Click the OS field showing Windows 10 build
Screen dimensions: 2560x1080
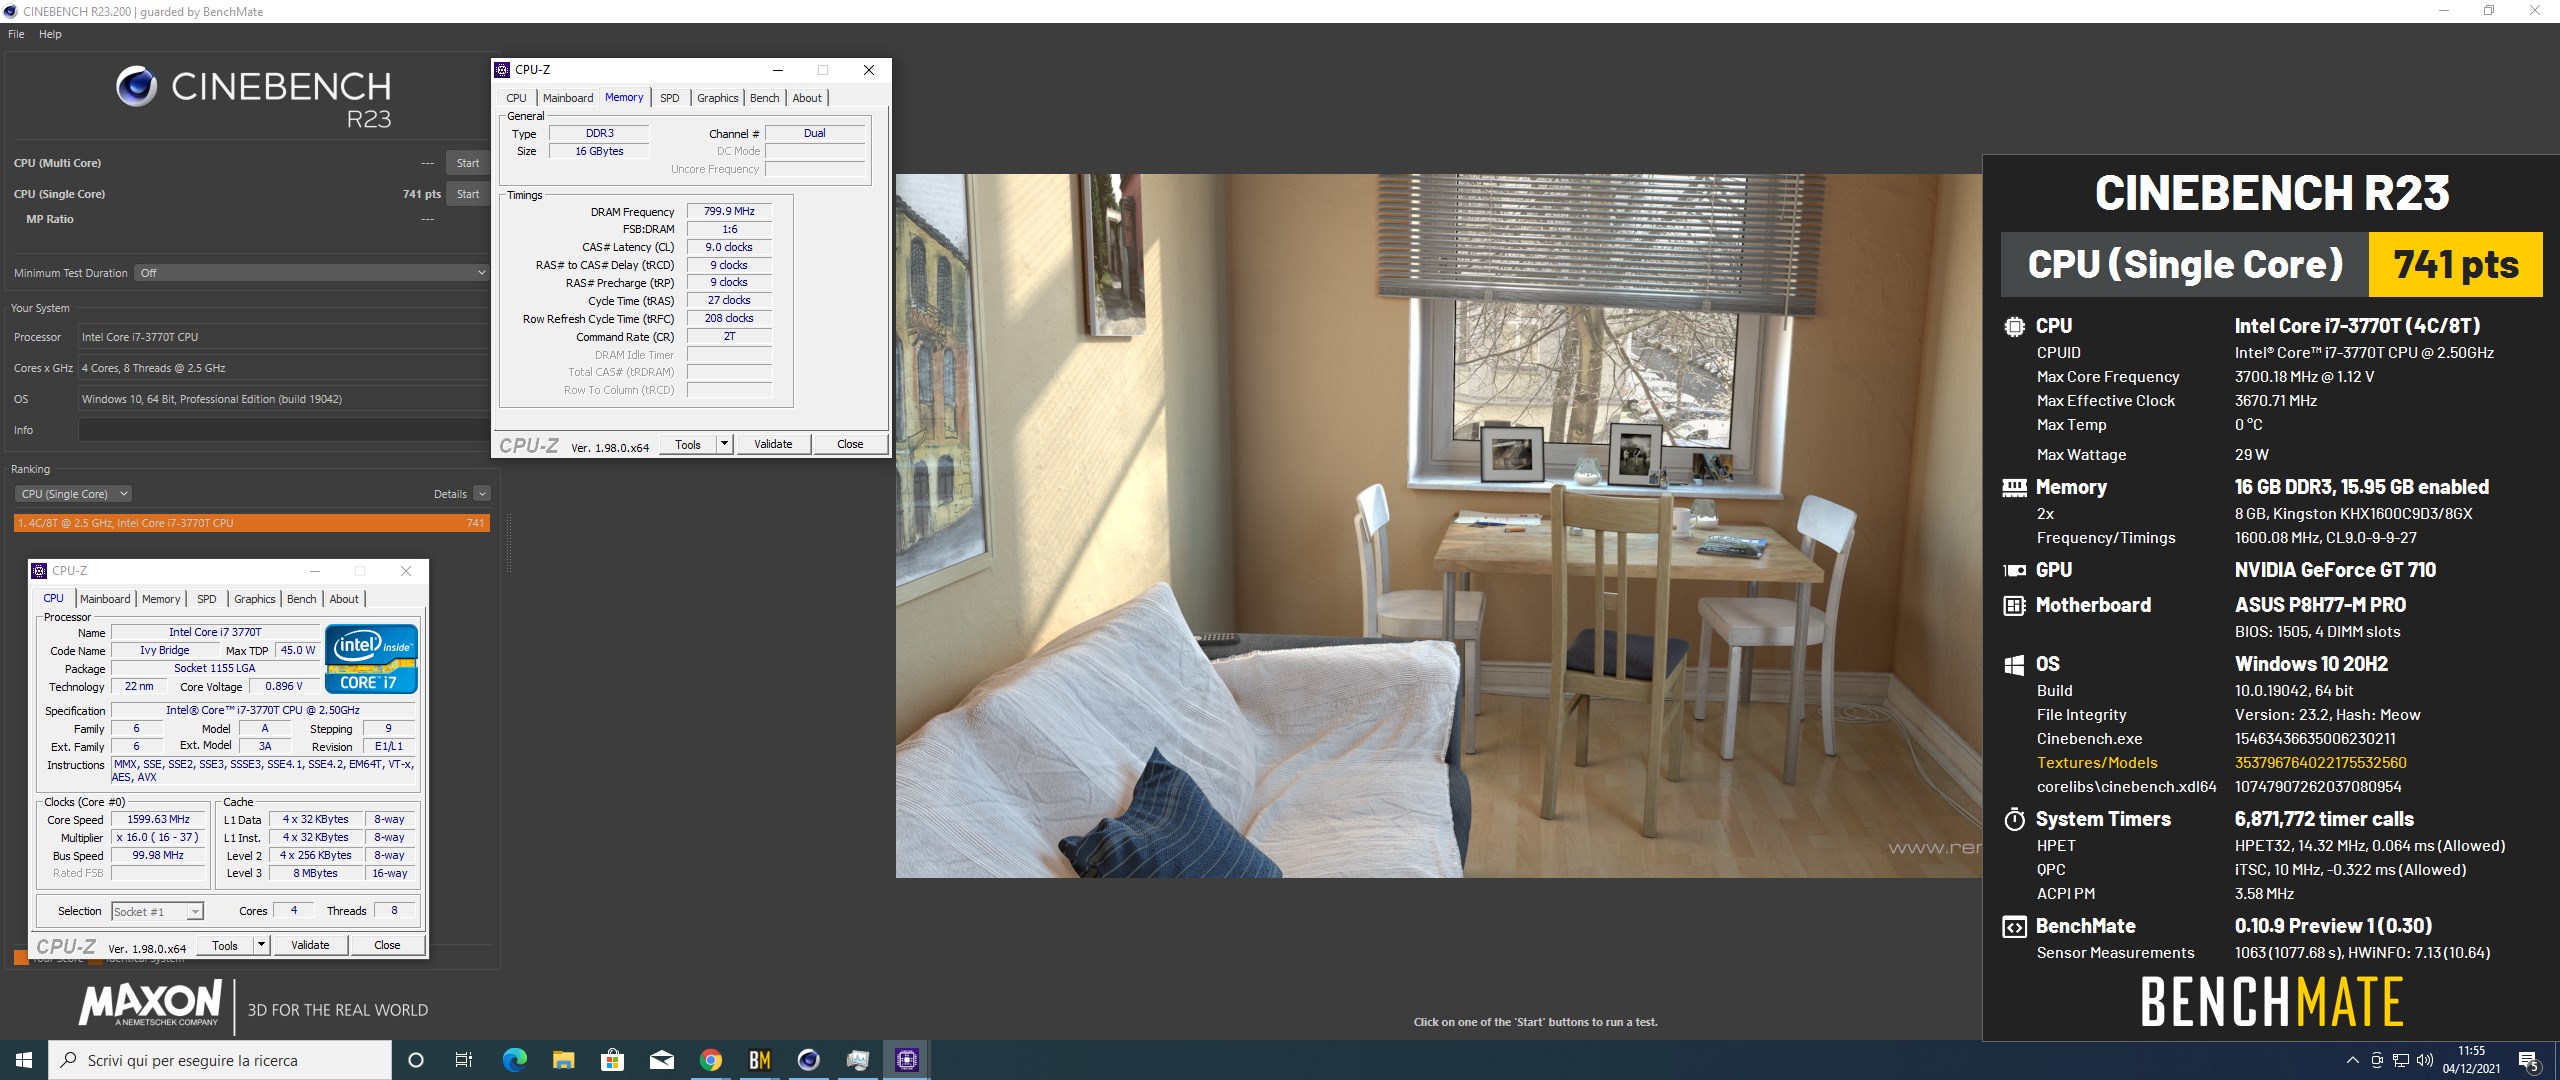pos(284,399)
